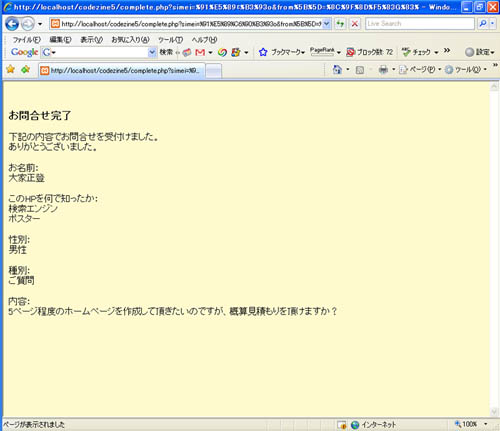Expand the address bar history dropdown
The width and height of the screenshot is (500, 431).
(327, 24)
